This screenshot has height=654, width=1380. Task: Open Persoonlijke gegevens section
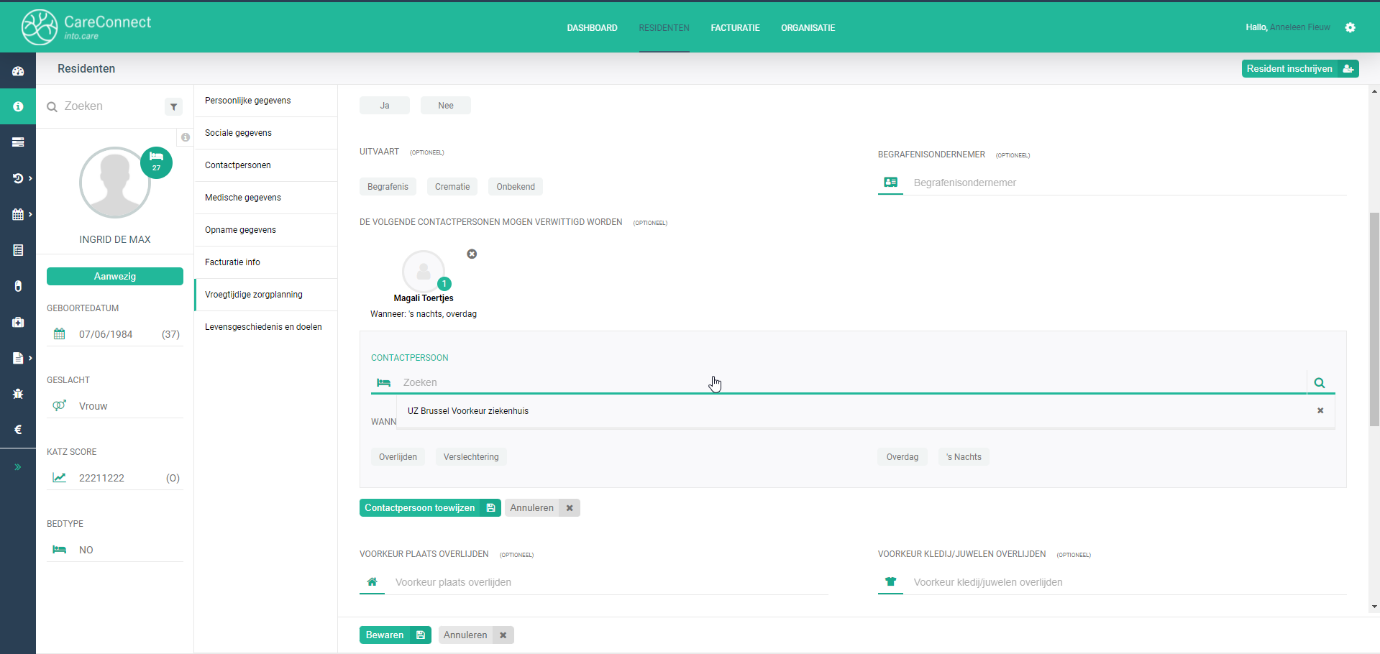[265, 101]
